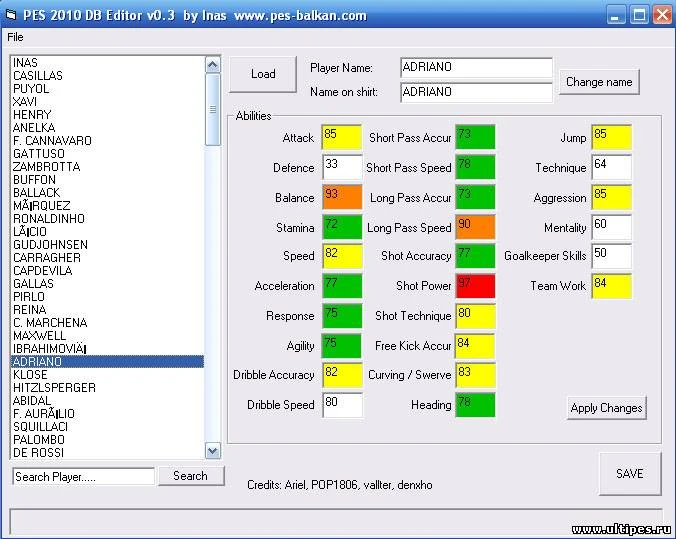Click the Attack value field 85

pyautogui.click(x=342, y=138)
